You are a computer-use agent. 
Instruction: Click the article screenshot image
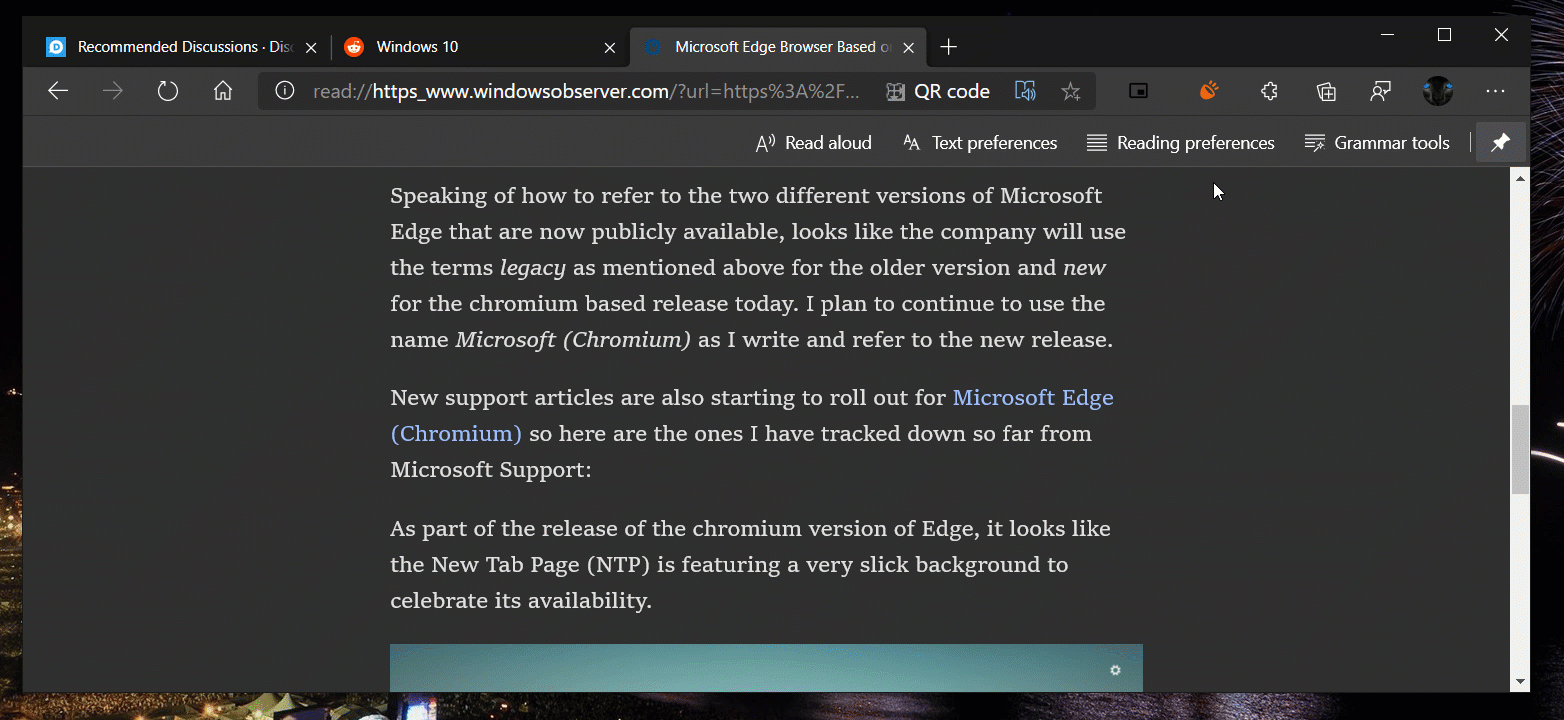tap(766, 668)
